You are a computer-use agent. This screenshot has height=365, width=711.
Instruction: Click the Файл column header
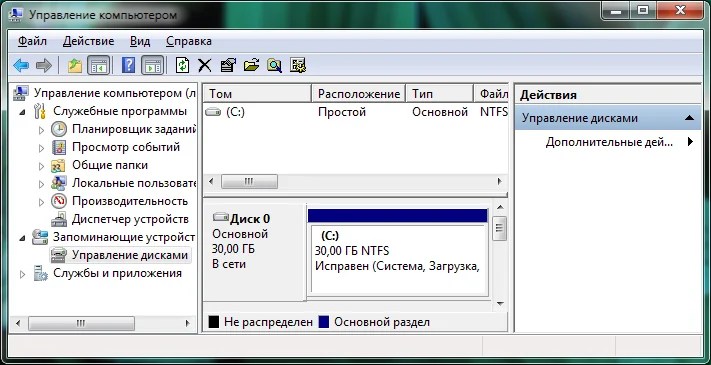pyautogui.click(x=492, y=94)
